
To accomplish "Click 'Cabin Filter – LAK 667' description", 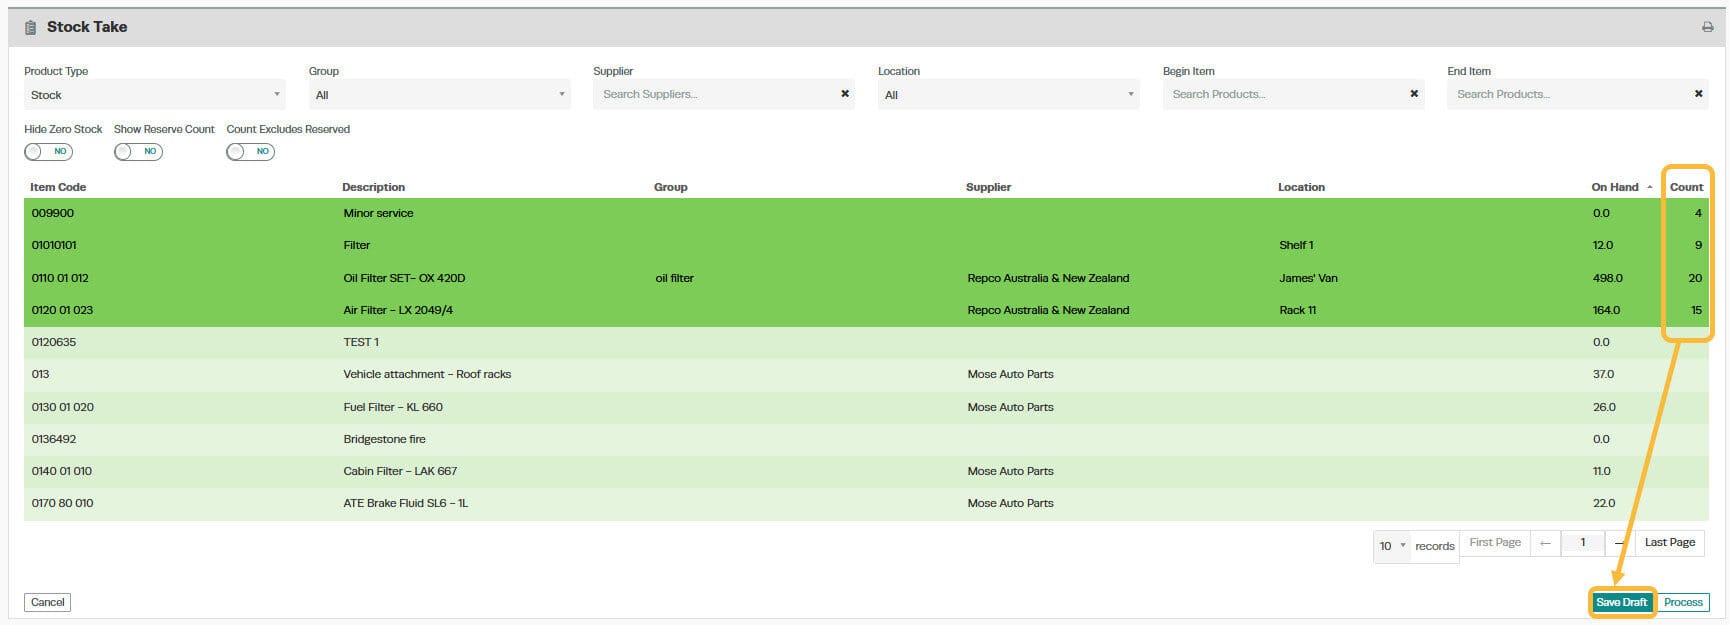I will coord(400,471).
